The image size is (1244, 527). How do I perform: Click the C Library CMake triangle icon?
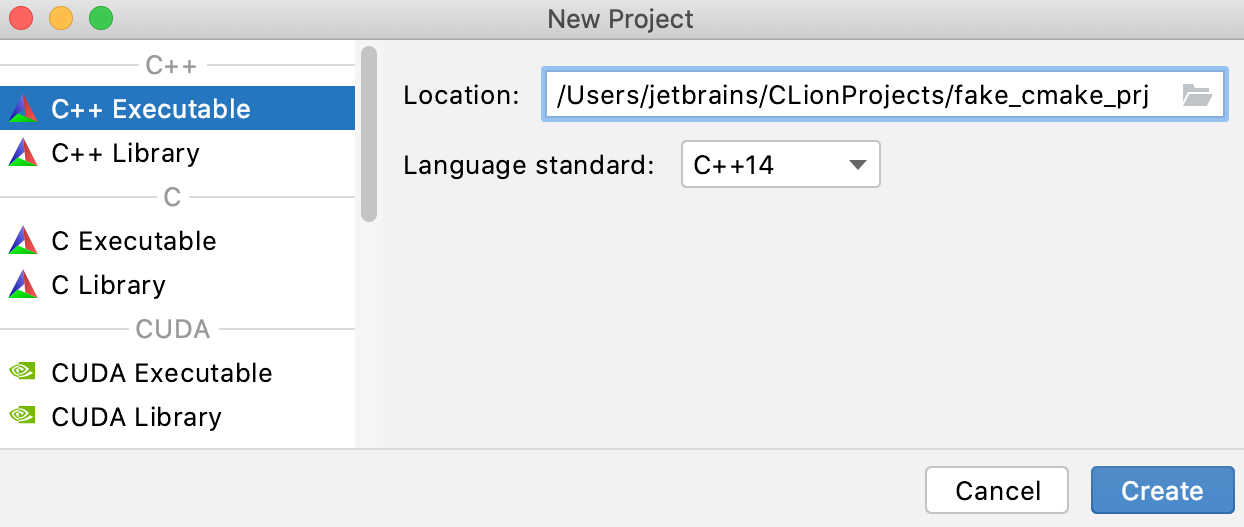[x=23, y=285]
